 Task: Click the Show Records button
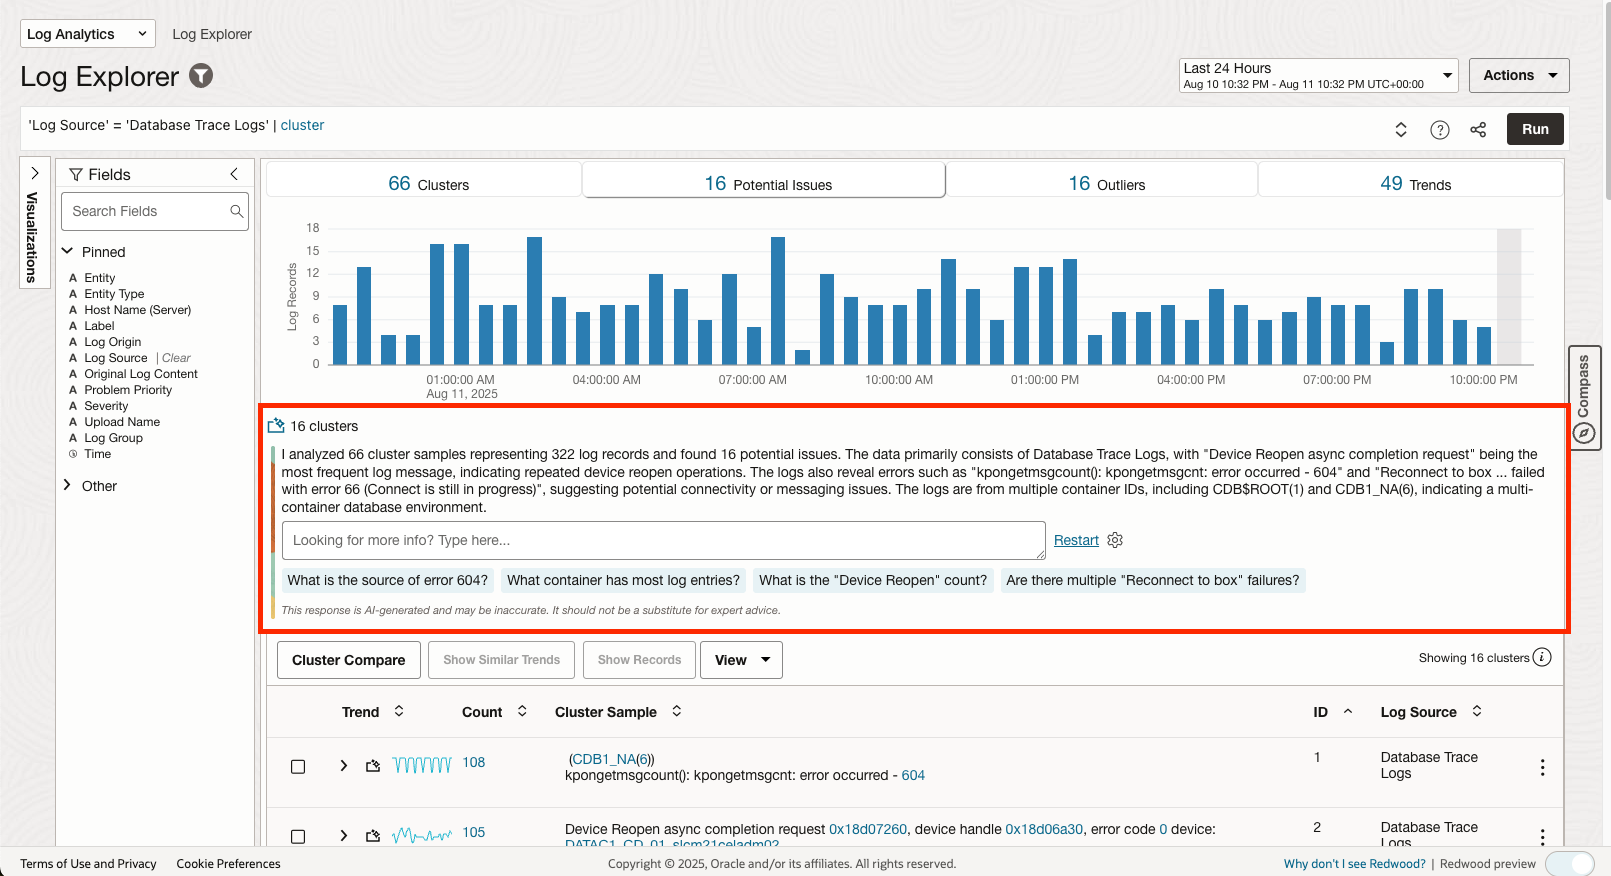click(x=639, y=660)
